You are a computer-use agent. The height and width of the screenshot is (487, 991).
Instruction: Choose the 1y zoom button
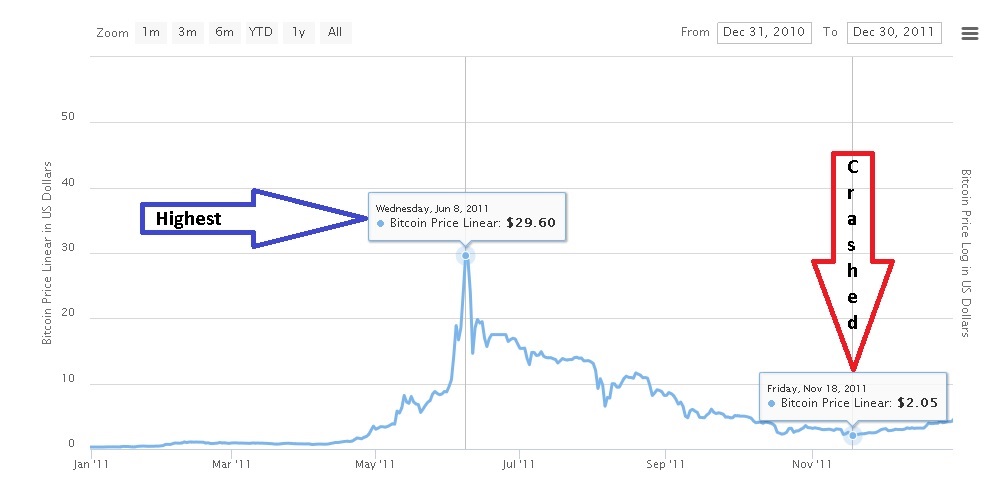tap(298, 32)
